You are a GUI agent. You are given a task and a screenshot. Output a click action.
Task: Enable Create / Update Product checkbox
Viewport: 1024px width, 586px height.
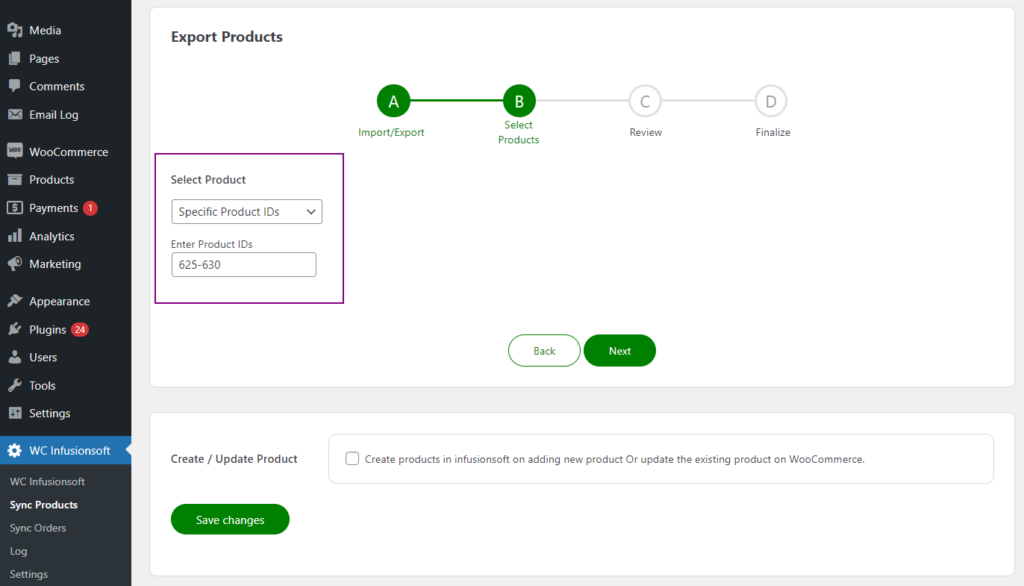352,459
